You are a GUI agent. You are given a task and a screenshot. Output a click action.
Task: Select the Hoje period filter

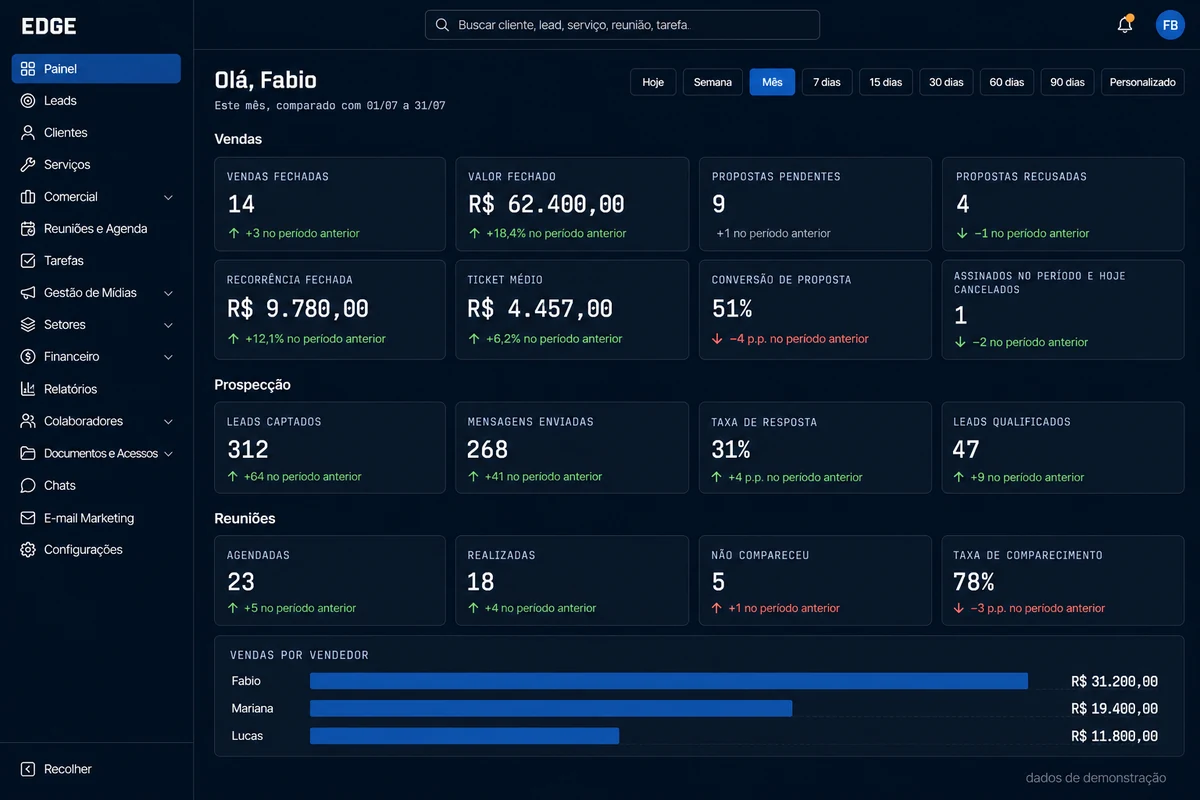(x=653, y=82)
